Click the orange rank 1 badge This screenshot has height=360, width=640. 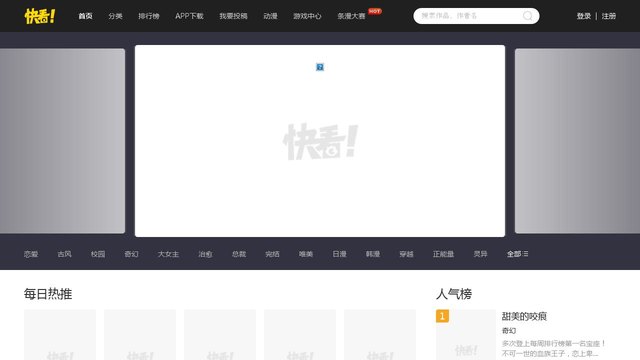(x=442, y=316)
